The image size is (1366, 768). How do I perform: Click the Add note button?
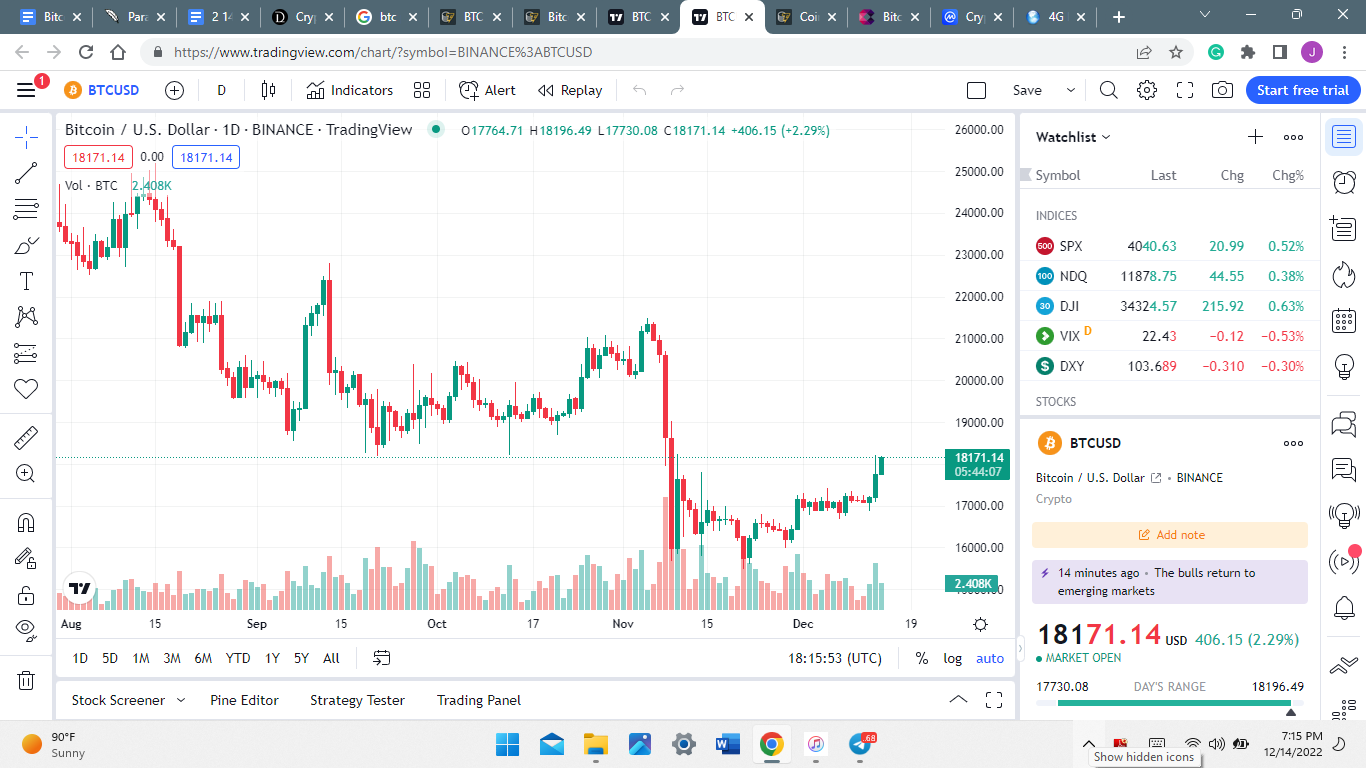pyautogui.click(x=1170, y=535)
